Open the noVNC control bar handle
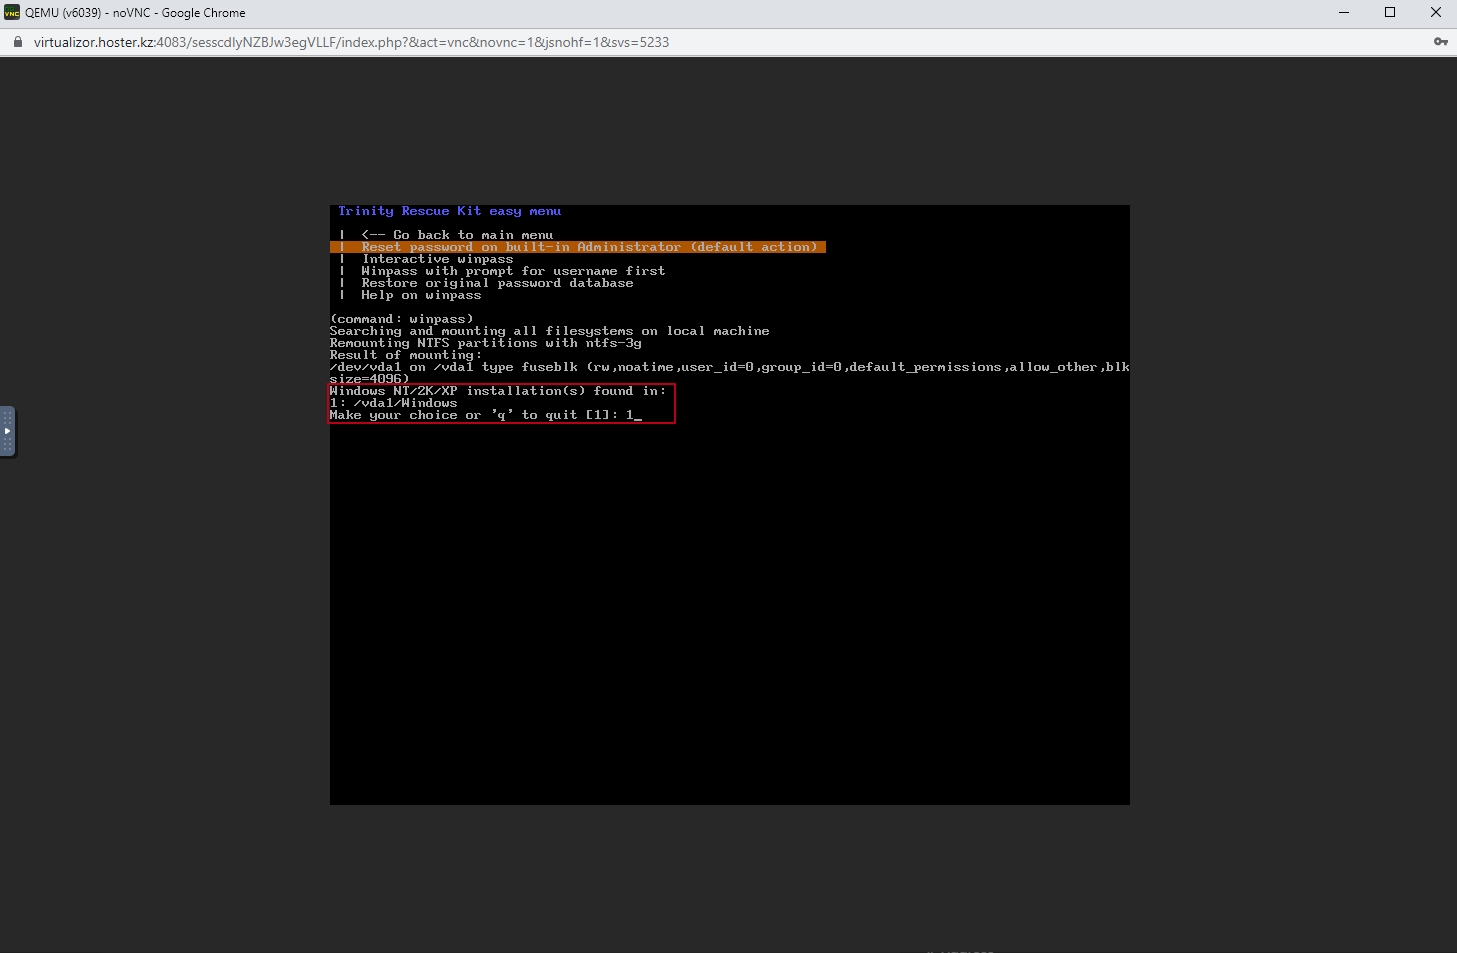The image size is (1457, 953). (7, 431)
